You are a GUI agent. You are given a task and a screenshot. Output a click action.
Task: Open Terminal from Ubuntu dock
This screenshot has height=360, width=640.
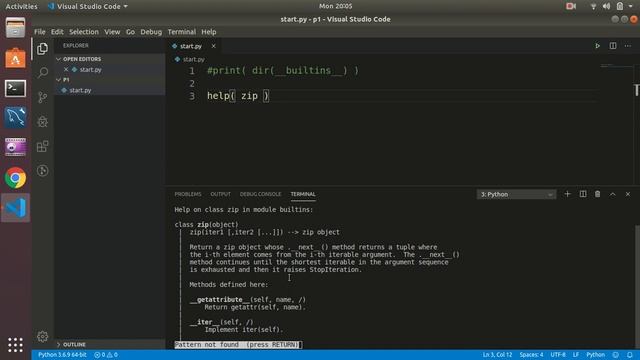click(16, 88)
